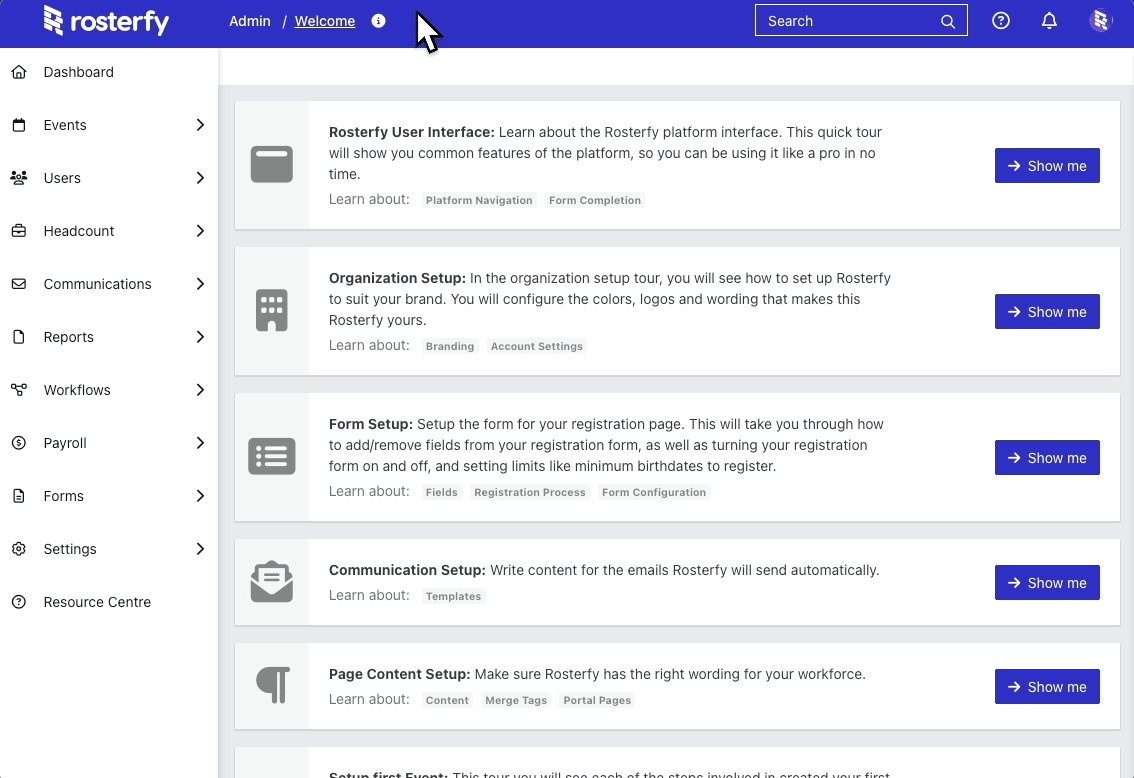Image resolution: width=1134 pixels, height=778 pixels.
Task: Click the Rosterfy logo in the header
Action: [x=106, y=21]
